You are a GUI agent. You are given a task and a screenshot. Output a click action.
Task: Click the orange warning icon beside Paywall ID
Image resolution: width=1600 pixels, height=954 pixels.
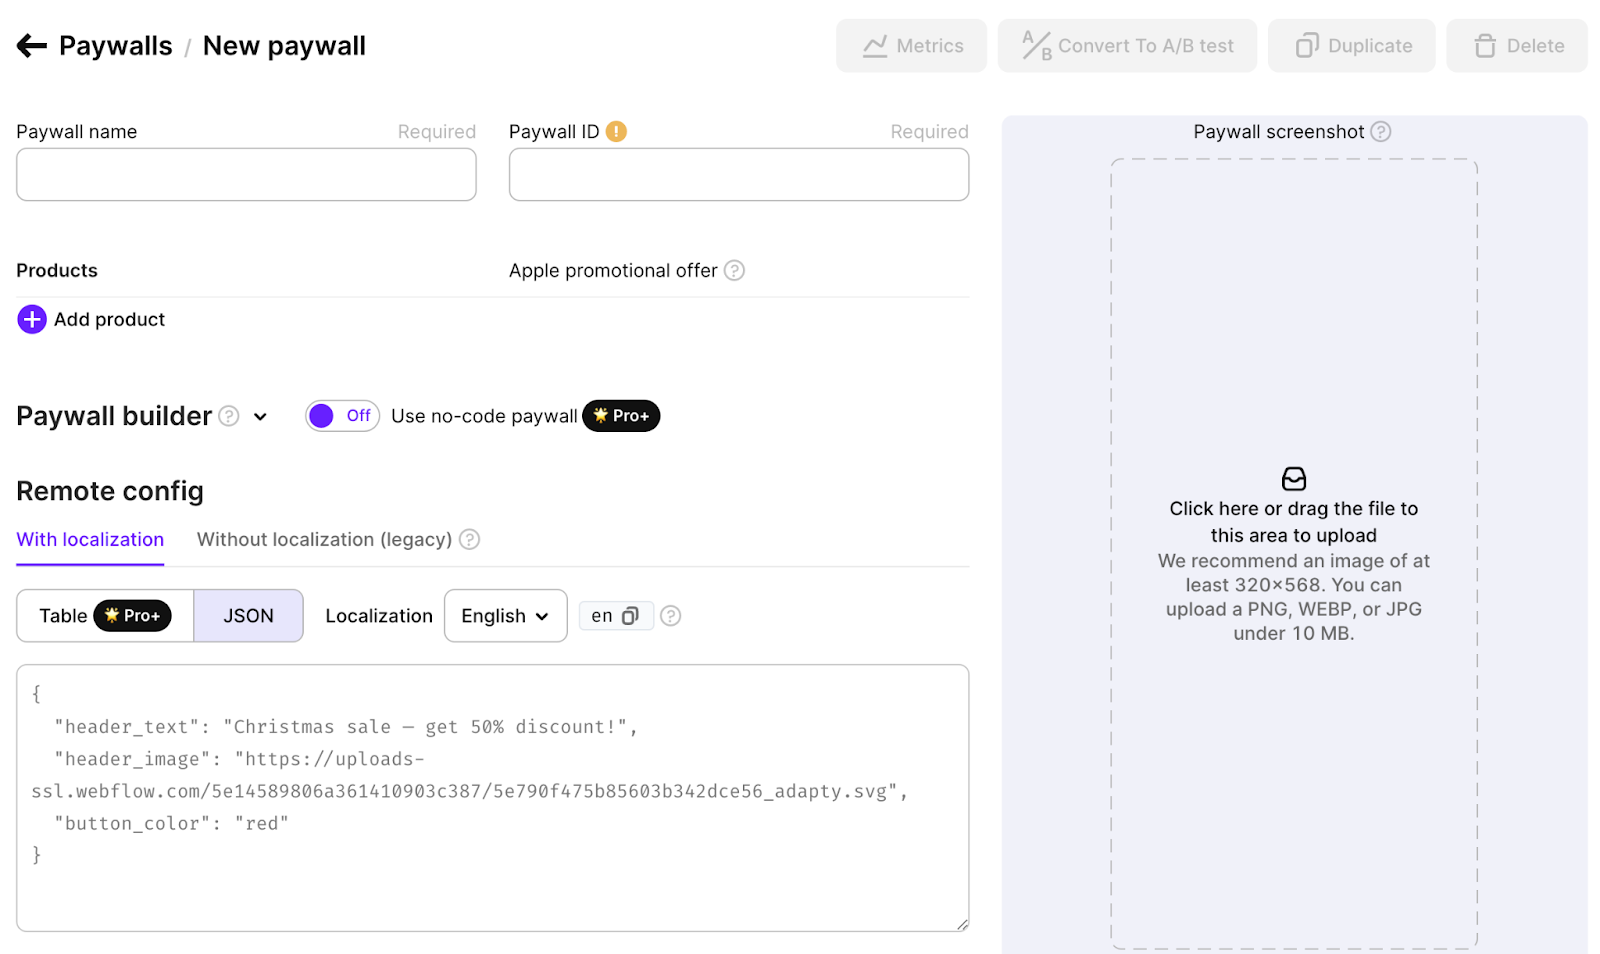click(616, 131)
